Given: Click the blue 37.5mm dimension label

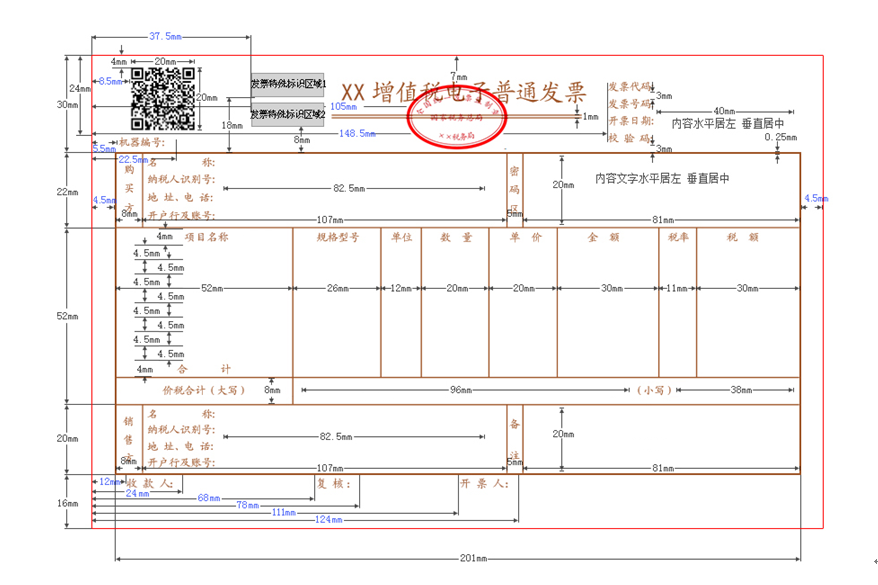Looking at the screenshot, I should [x=165, y=36].
